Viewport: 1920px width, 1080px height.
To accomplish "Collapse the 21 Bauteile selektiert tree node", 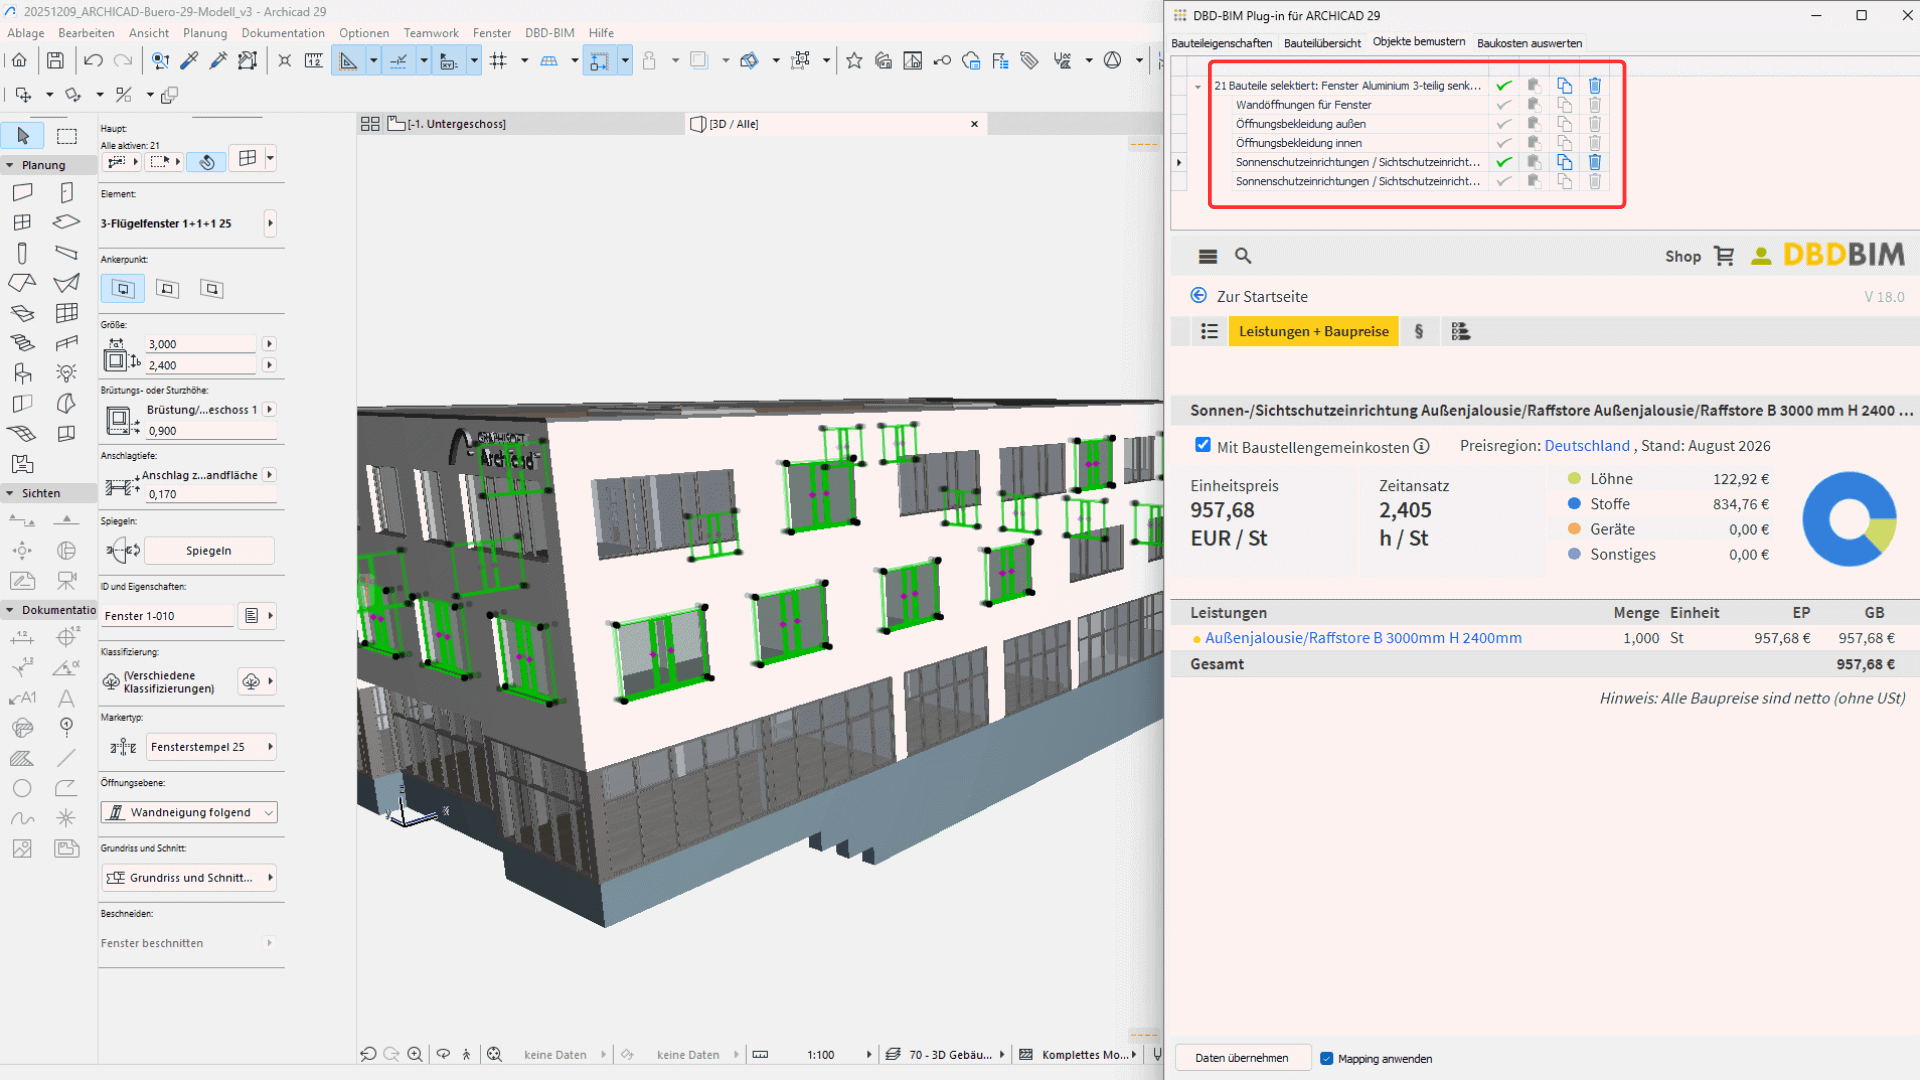I will (1198, 87).
